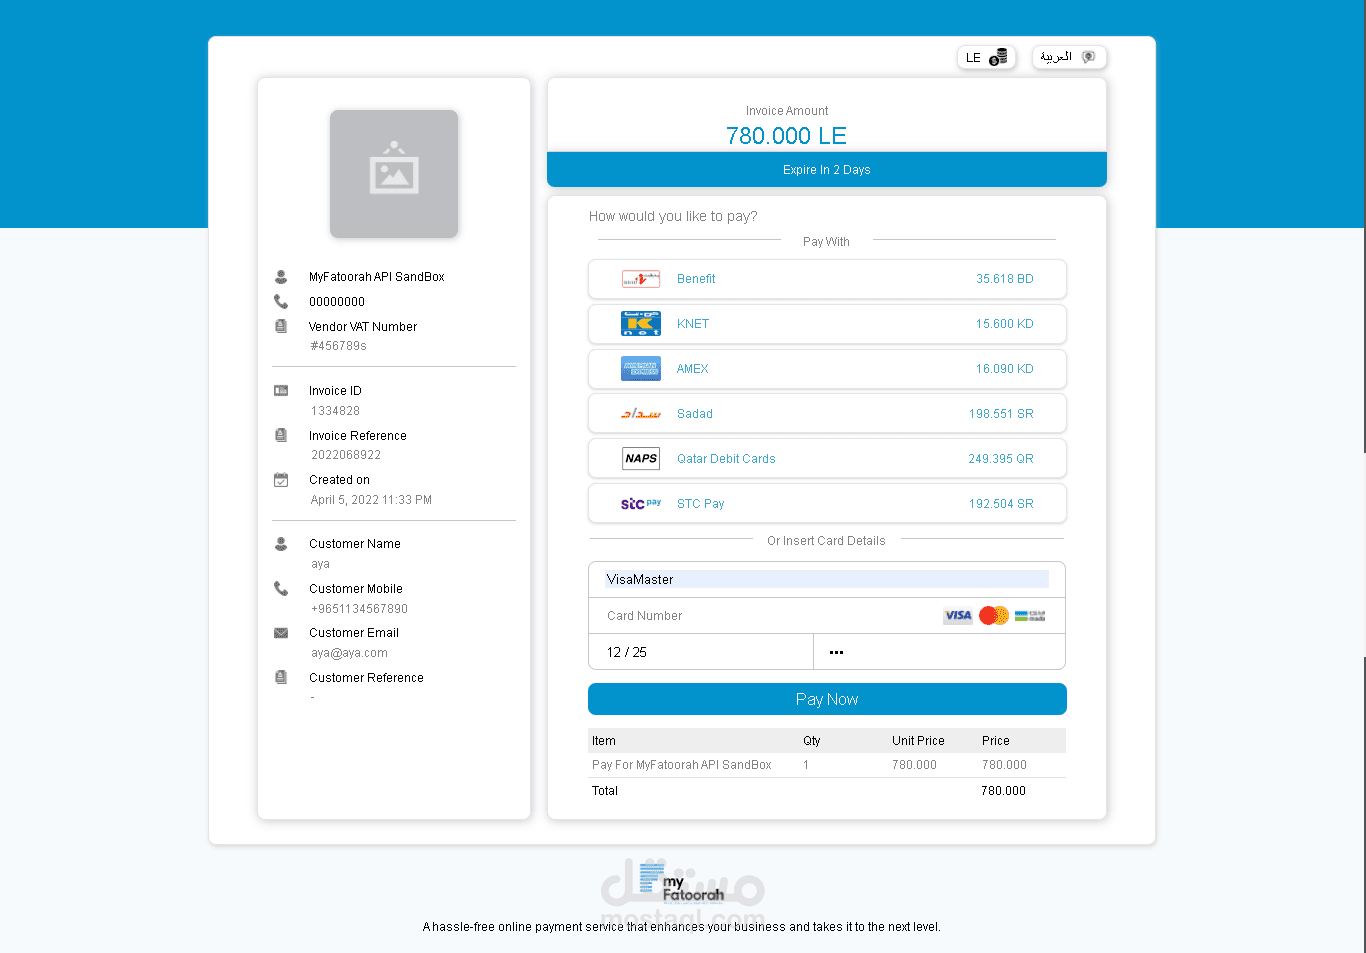Image resolution: width=1366 pixels, height=953 pixels.
Task: Click the flag icon in Arabic button
Action: pos(1089,57)
